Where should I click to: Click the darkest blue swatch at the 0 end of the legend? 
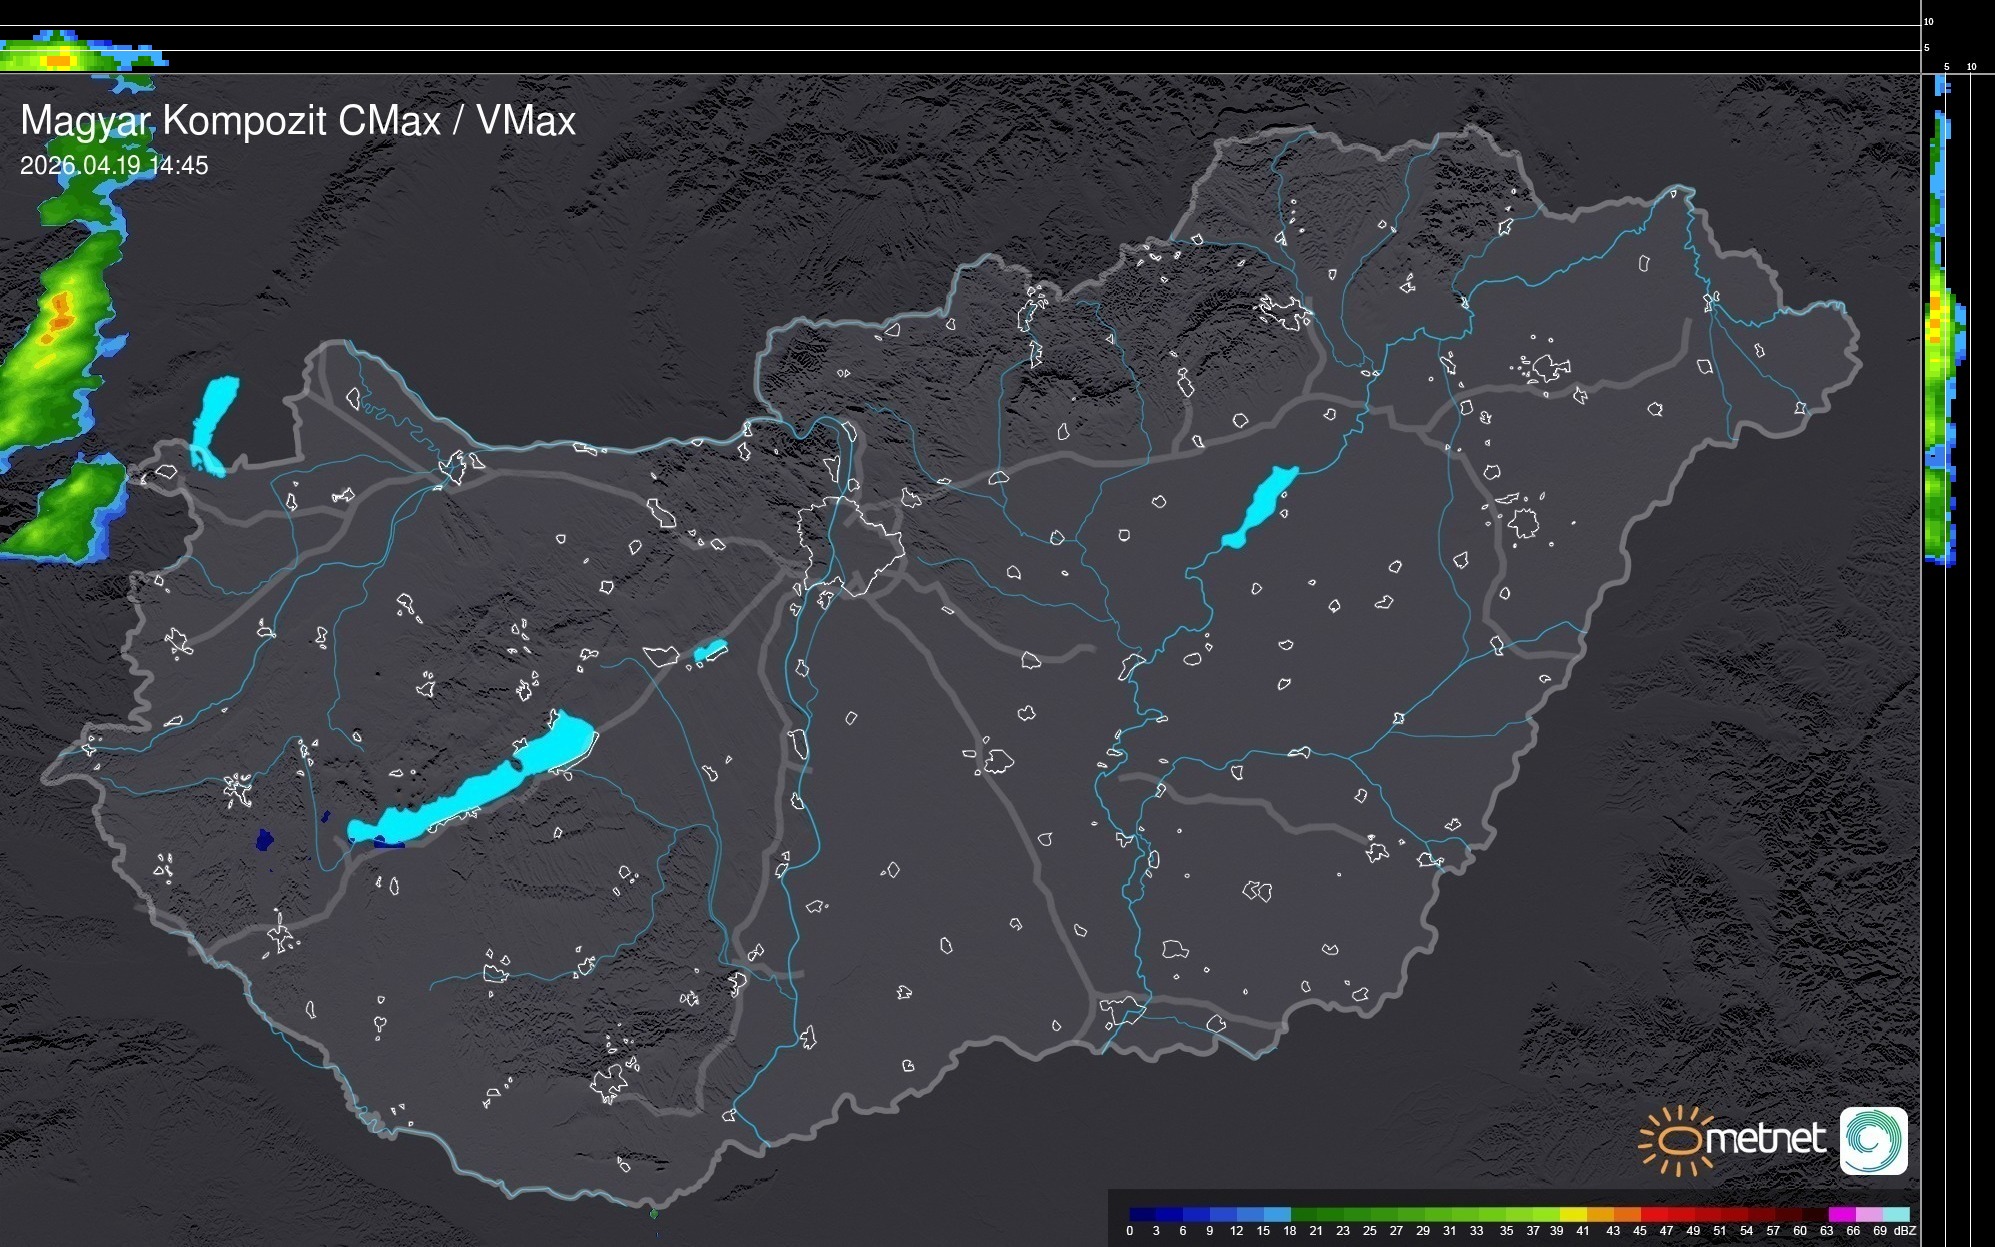click(1142, 1214)
